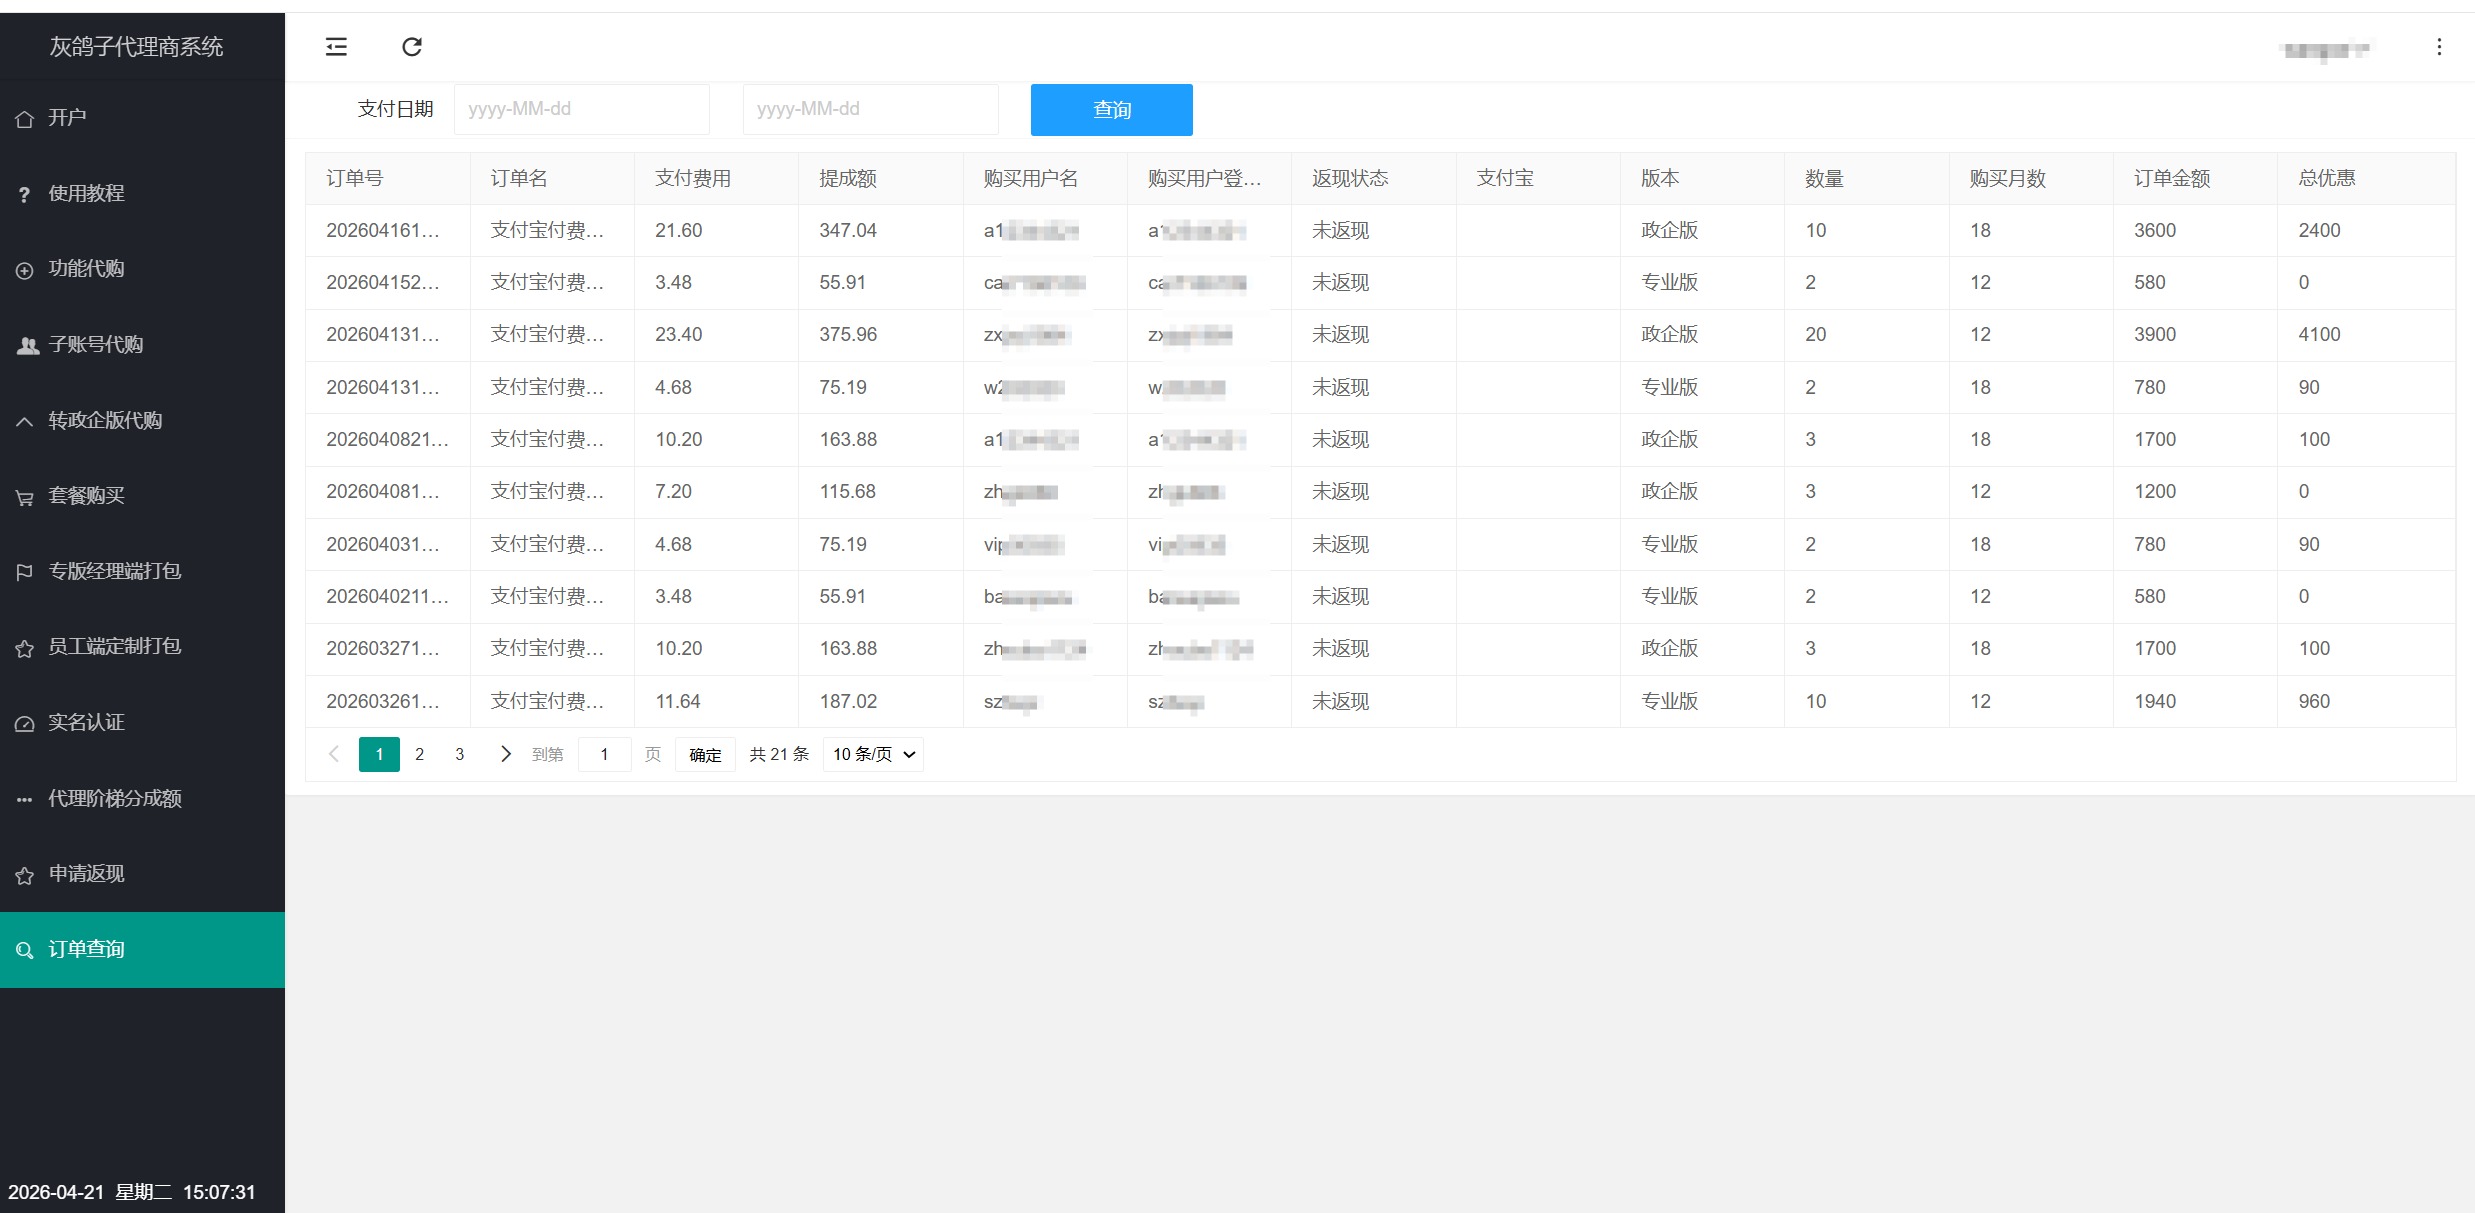The width and height of the screenshot is (2475, 1213).
Task: Open the three-dot more options menu
Action: click(2439, 47)
